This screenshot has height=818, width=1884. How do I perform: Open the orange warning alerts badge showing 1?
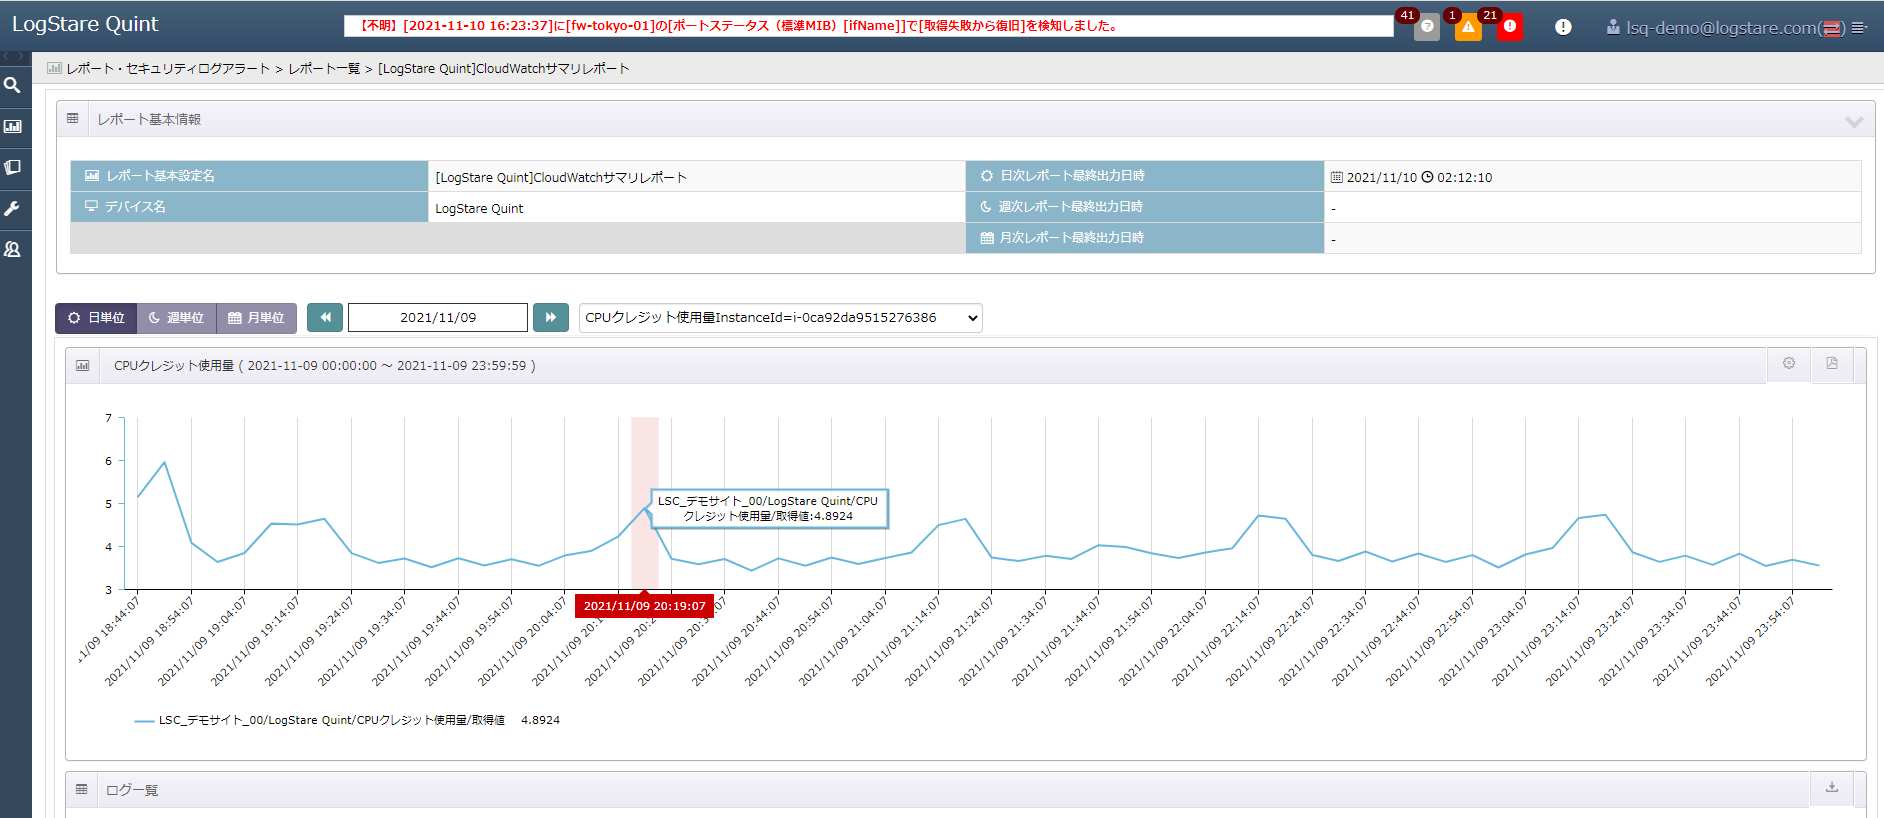[1468, 27]
